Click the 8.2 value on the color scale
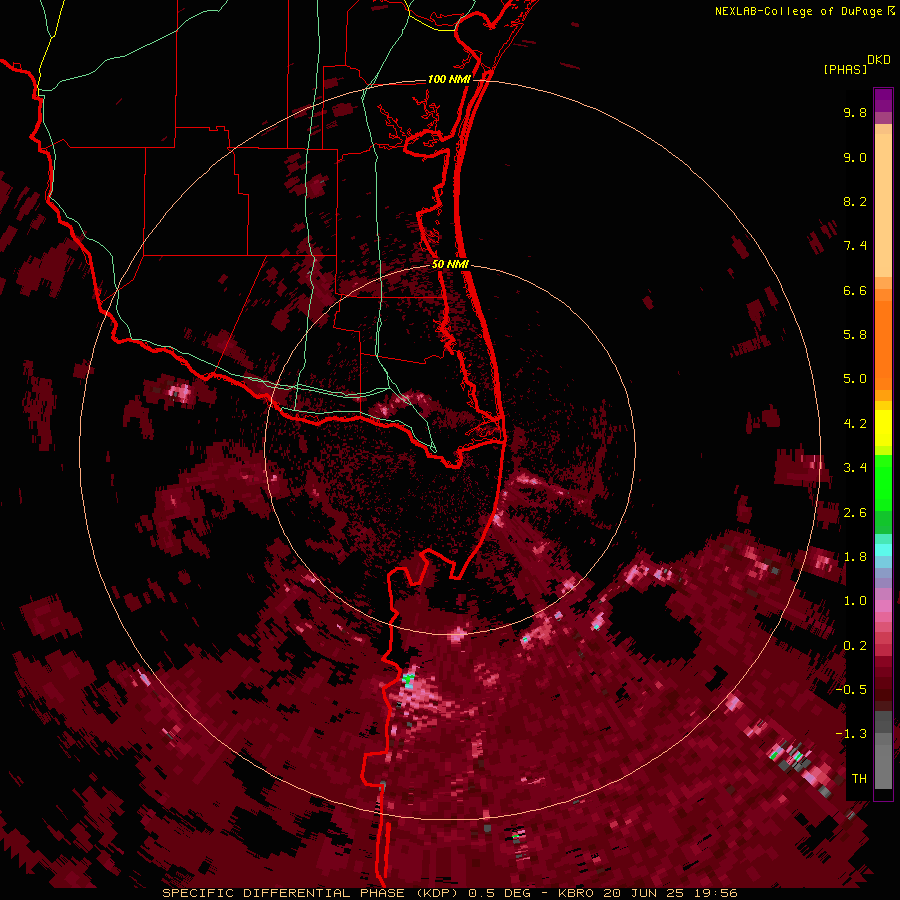The height and width of the screenshot is (900, 900). (855, 201)
